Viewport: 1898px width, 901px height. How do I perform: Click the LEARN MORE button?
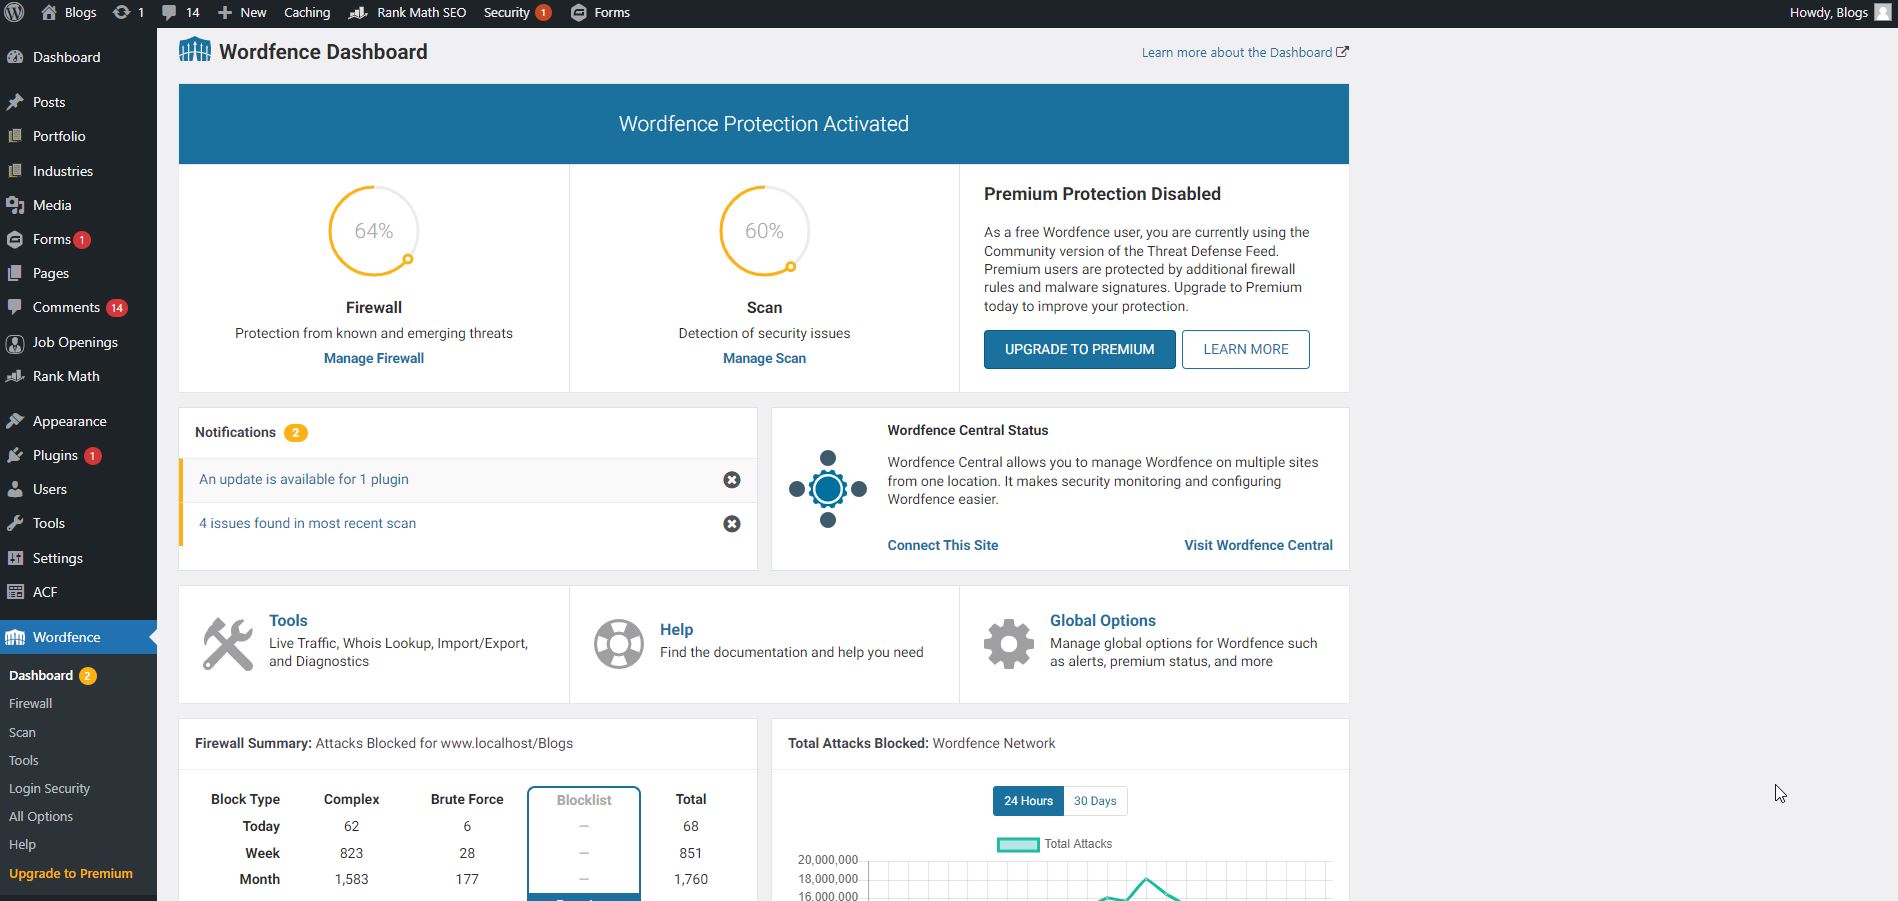click(x=1246, y=349)
